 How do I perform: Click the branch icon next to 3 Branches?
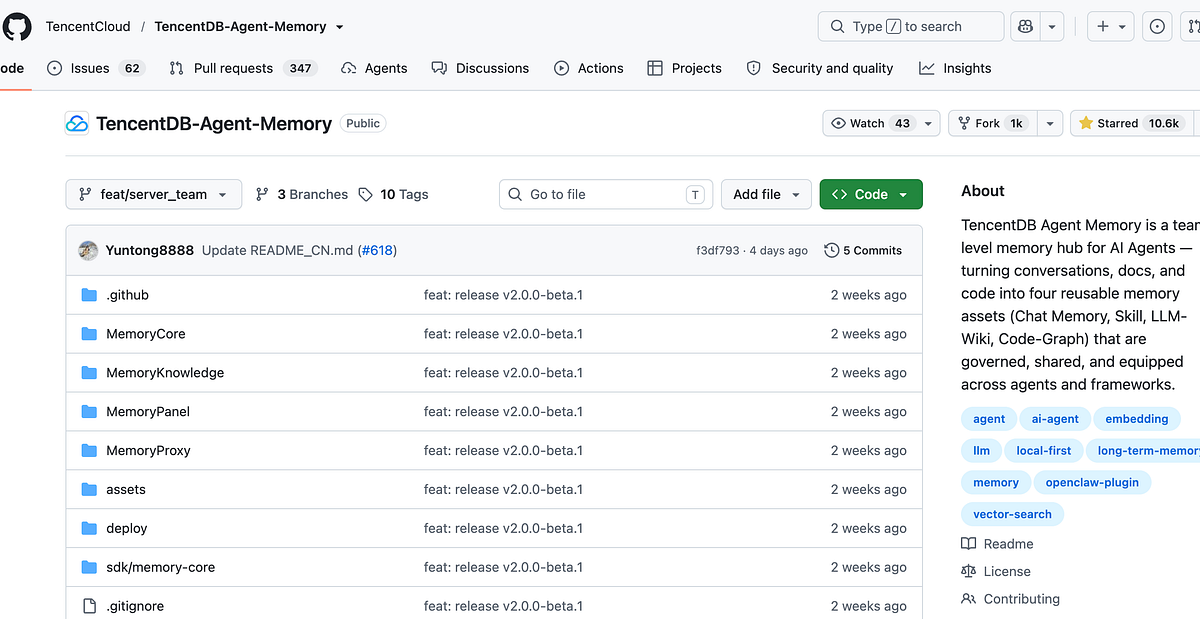click(x=262, y=195)
